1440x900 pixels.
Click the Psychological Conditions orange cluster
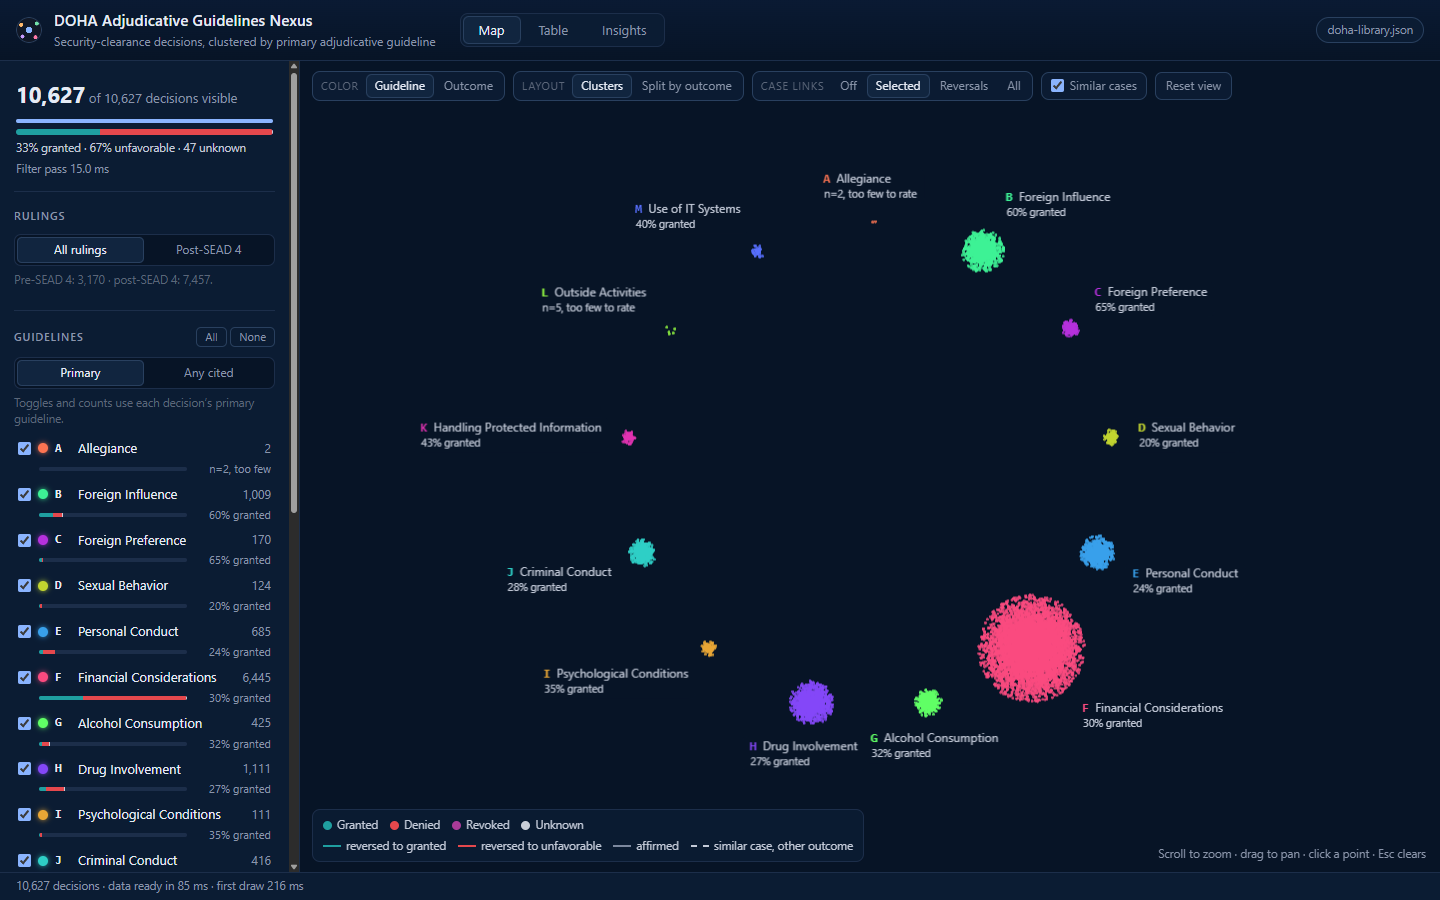tap(709, 648)
